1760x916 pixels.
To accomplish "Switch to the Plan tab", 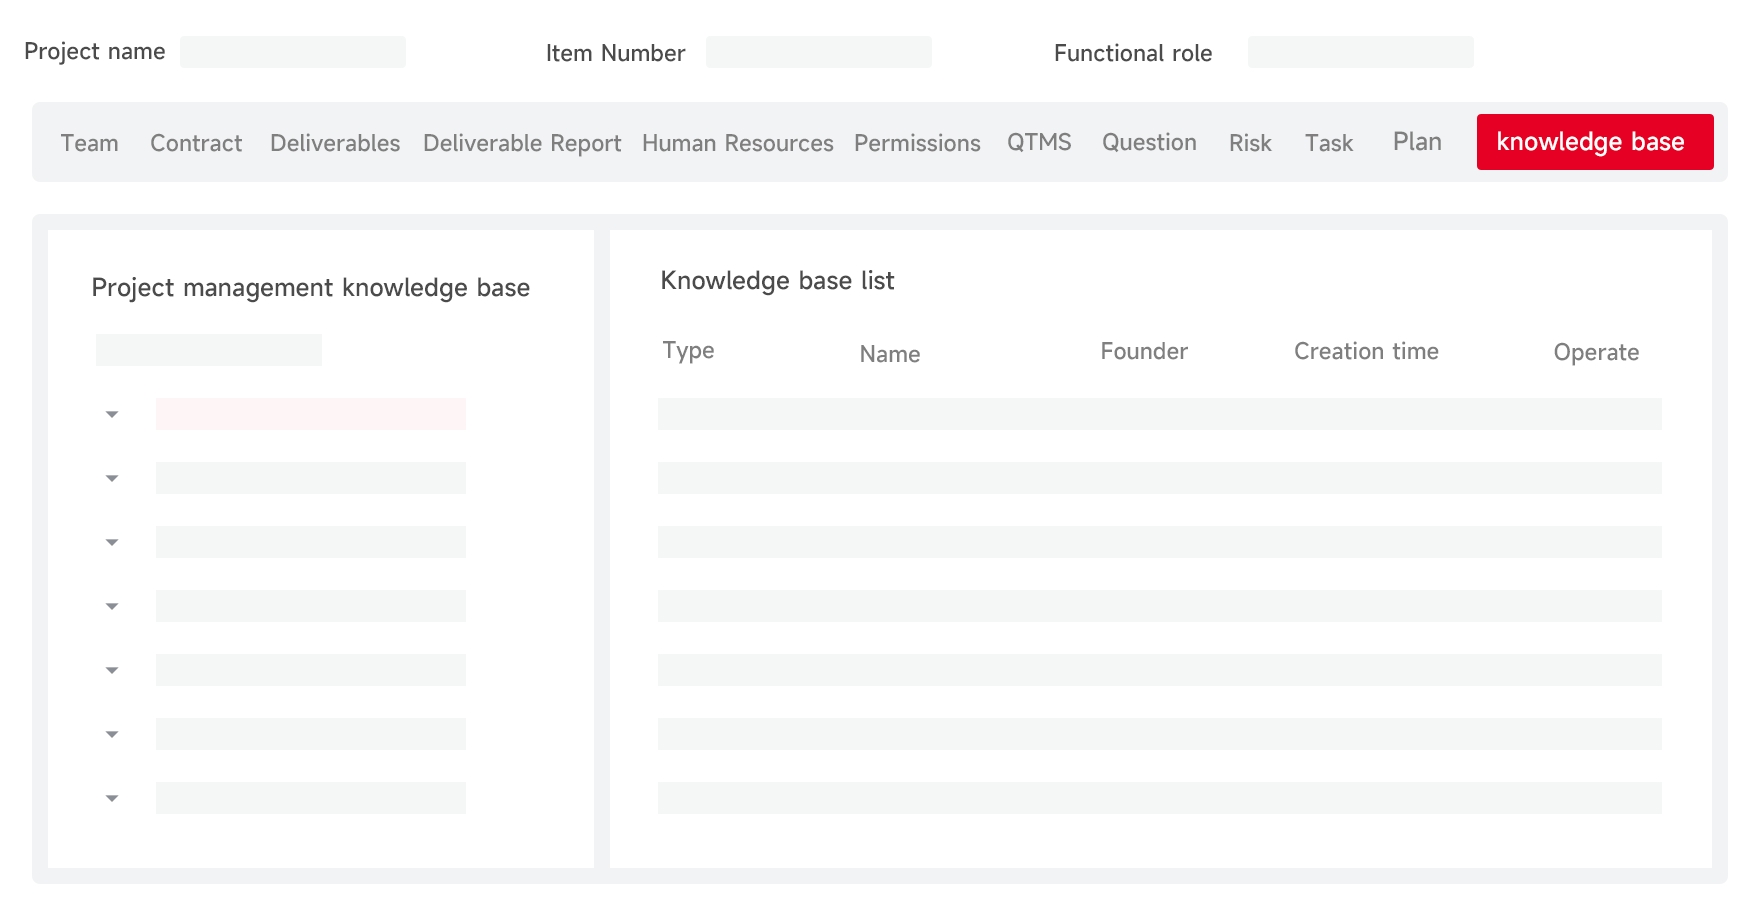I will pos(1417,142).
